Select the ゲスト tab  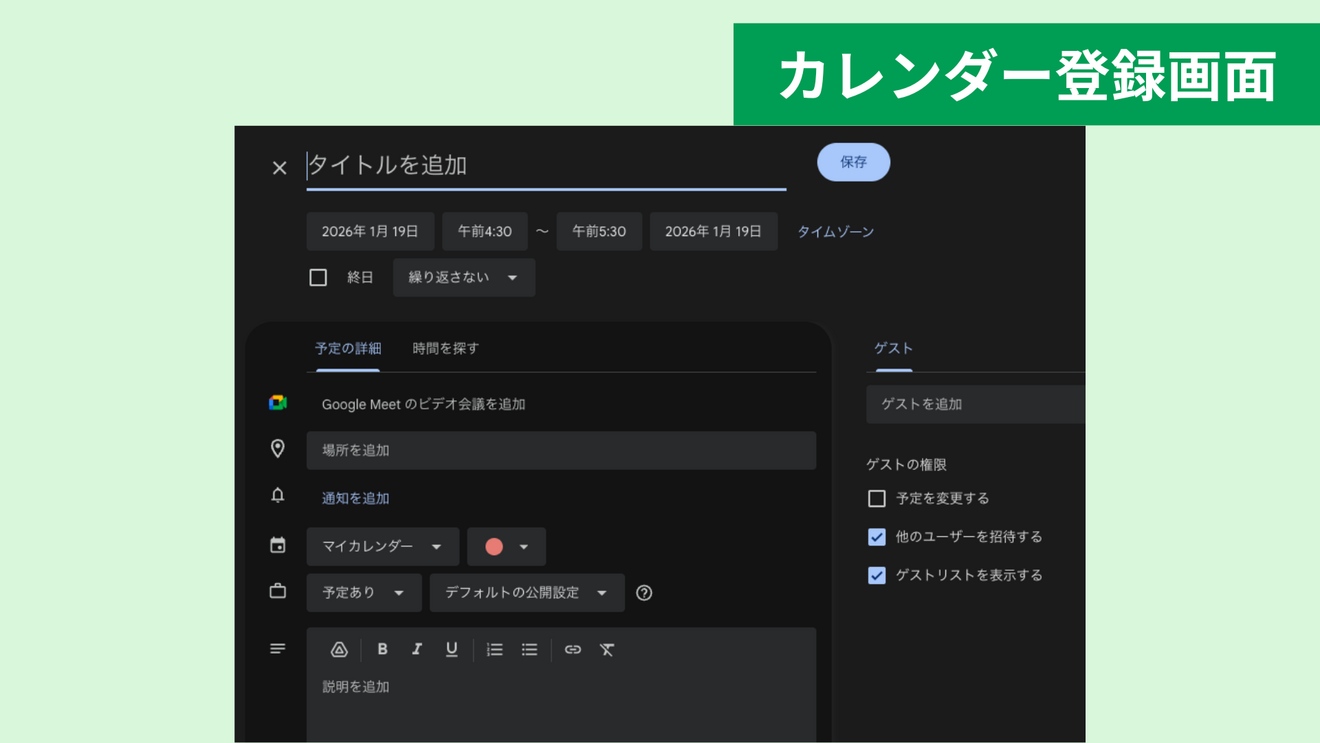tap(894, 348)
